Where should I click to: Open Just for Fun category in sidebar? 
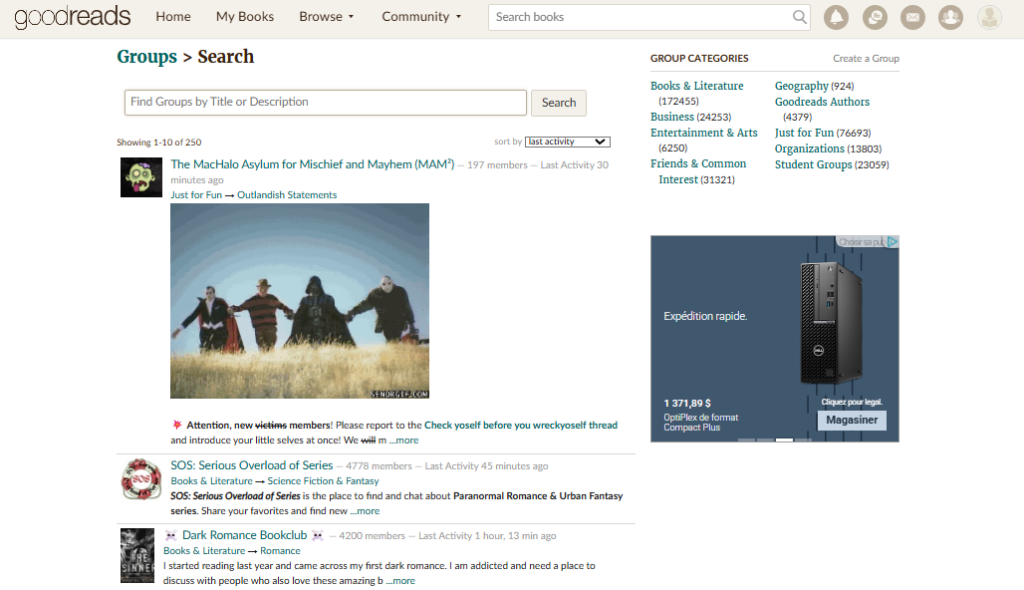(x=804, y=133)
